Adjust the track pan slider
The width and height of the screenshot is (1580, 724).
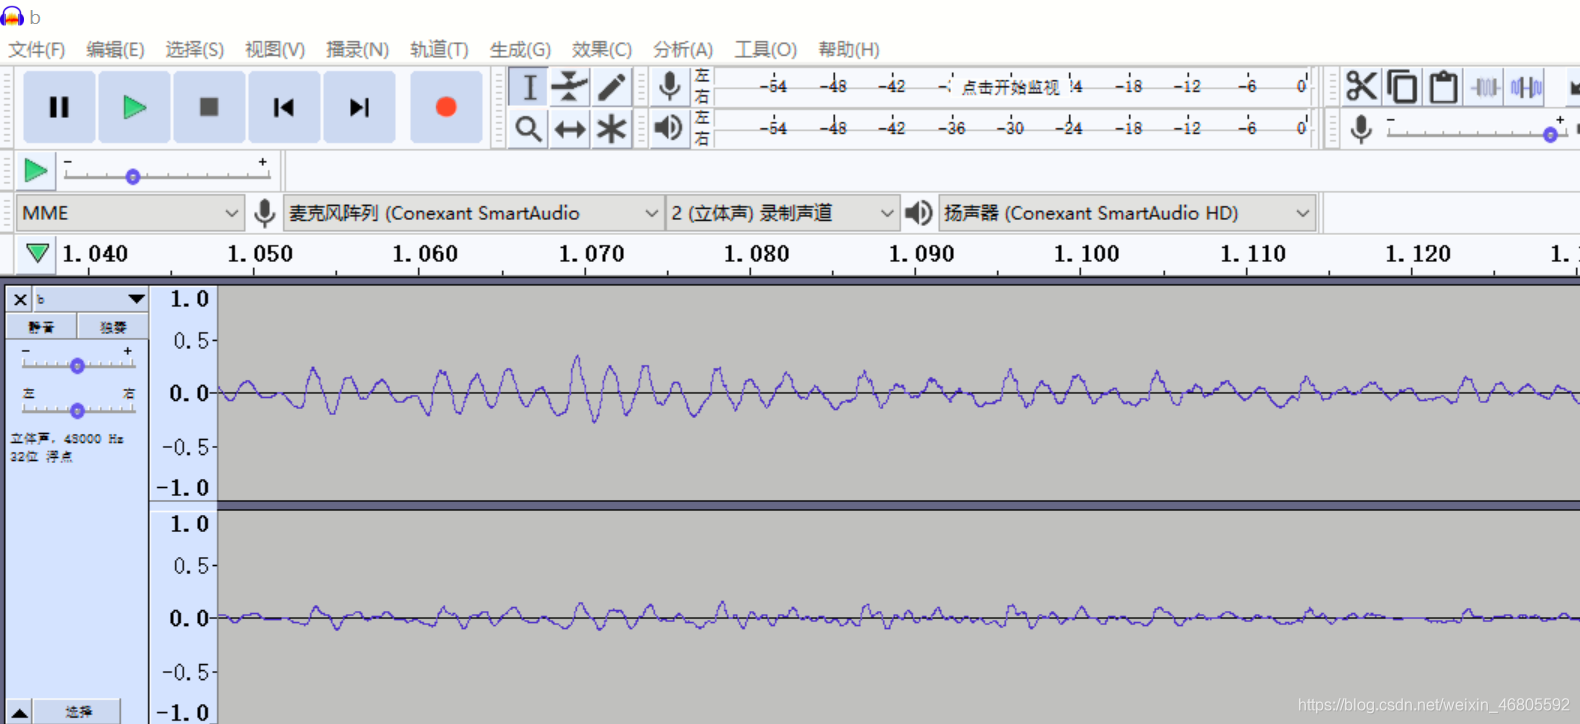77,410
